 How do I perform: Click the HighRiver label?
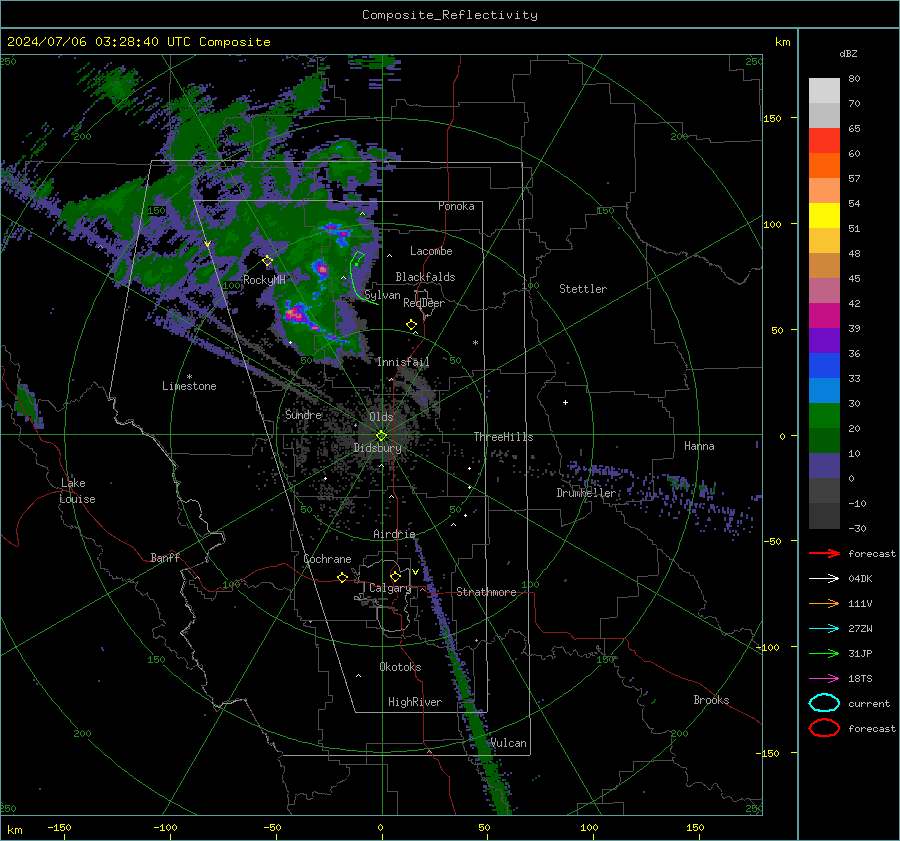click(x=415, y=702)
